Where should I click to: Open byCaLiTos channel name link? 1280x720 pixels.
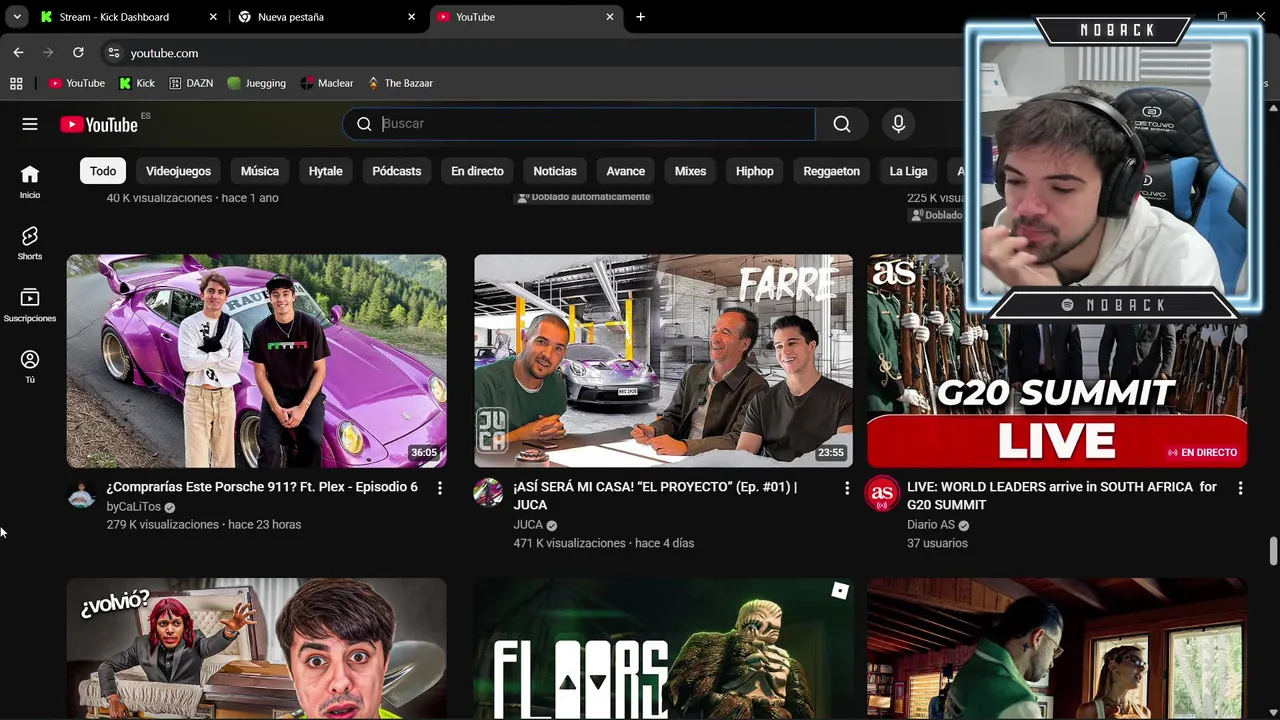(x=133, y=507)
